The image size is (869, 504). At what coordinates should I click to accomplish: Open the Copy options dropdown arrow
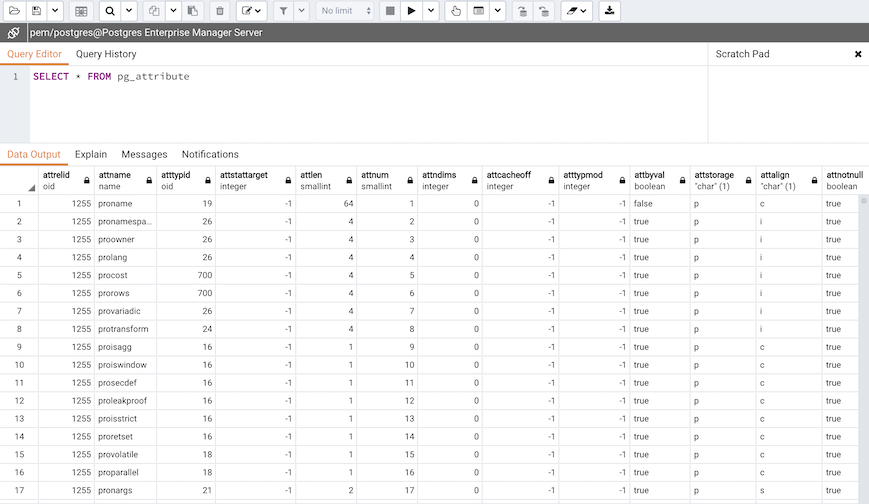(173, 11)
